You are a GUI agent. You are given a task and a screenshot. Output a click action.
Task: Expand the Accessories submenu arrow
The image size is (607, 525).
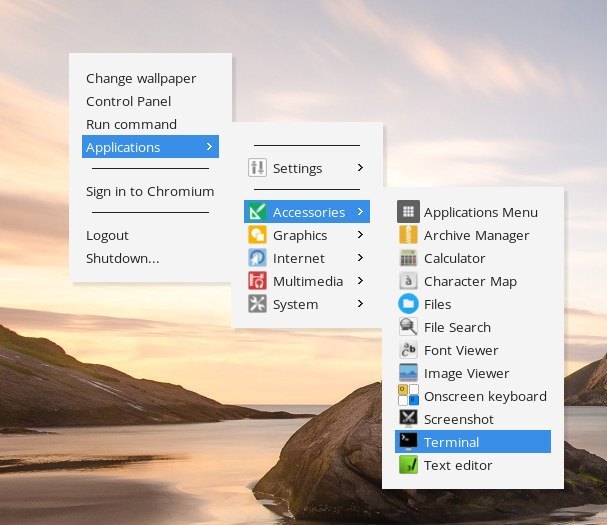[360, 211]
